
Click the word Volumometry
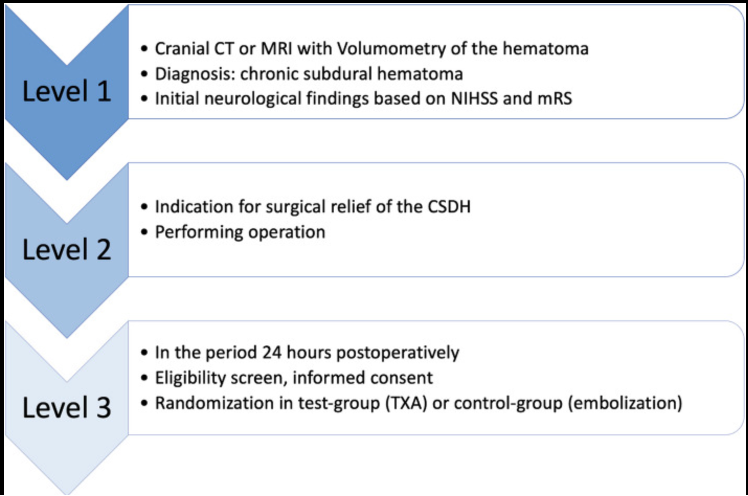click(397, 49)
